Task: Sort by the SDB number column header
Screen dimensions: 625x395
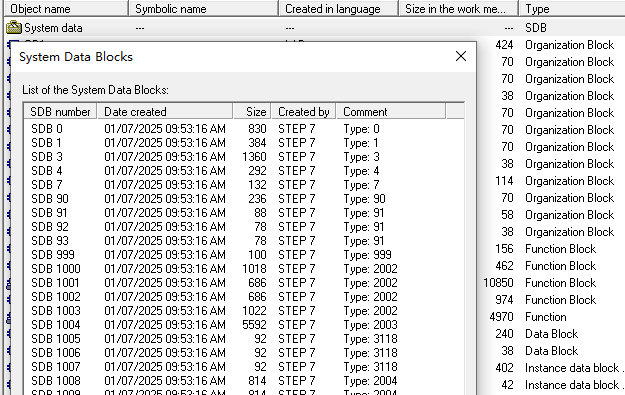Action: coord(60,112)
